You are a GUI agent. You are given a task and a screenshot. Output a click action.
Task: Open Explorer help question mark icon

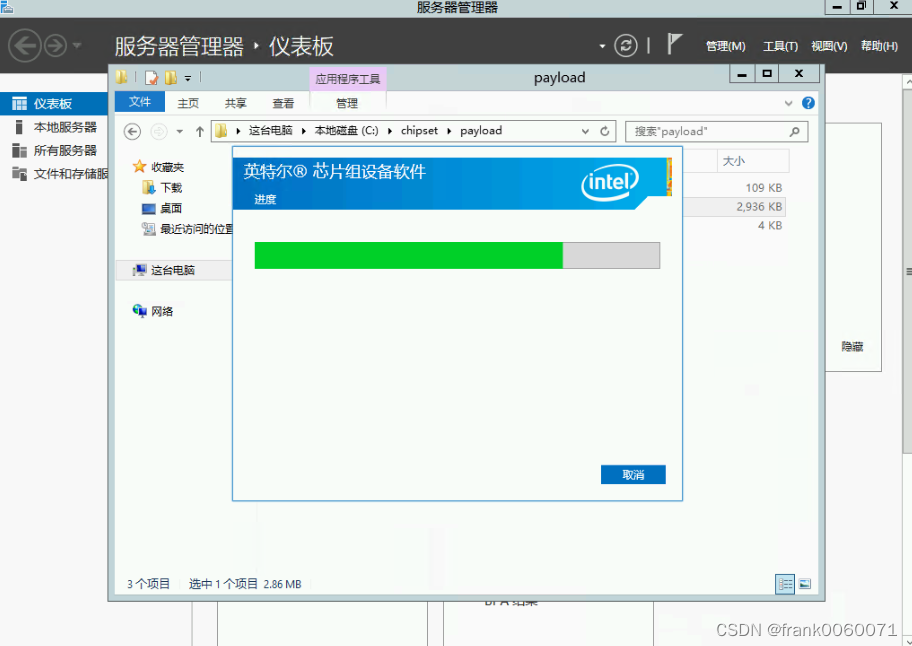[x=808, y=103]
